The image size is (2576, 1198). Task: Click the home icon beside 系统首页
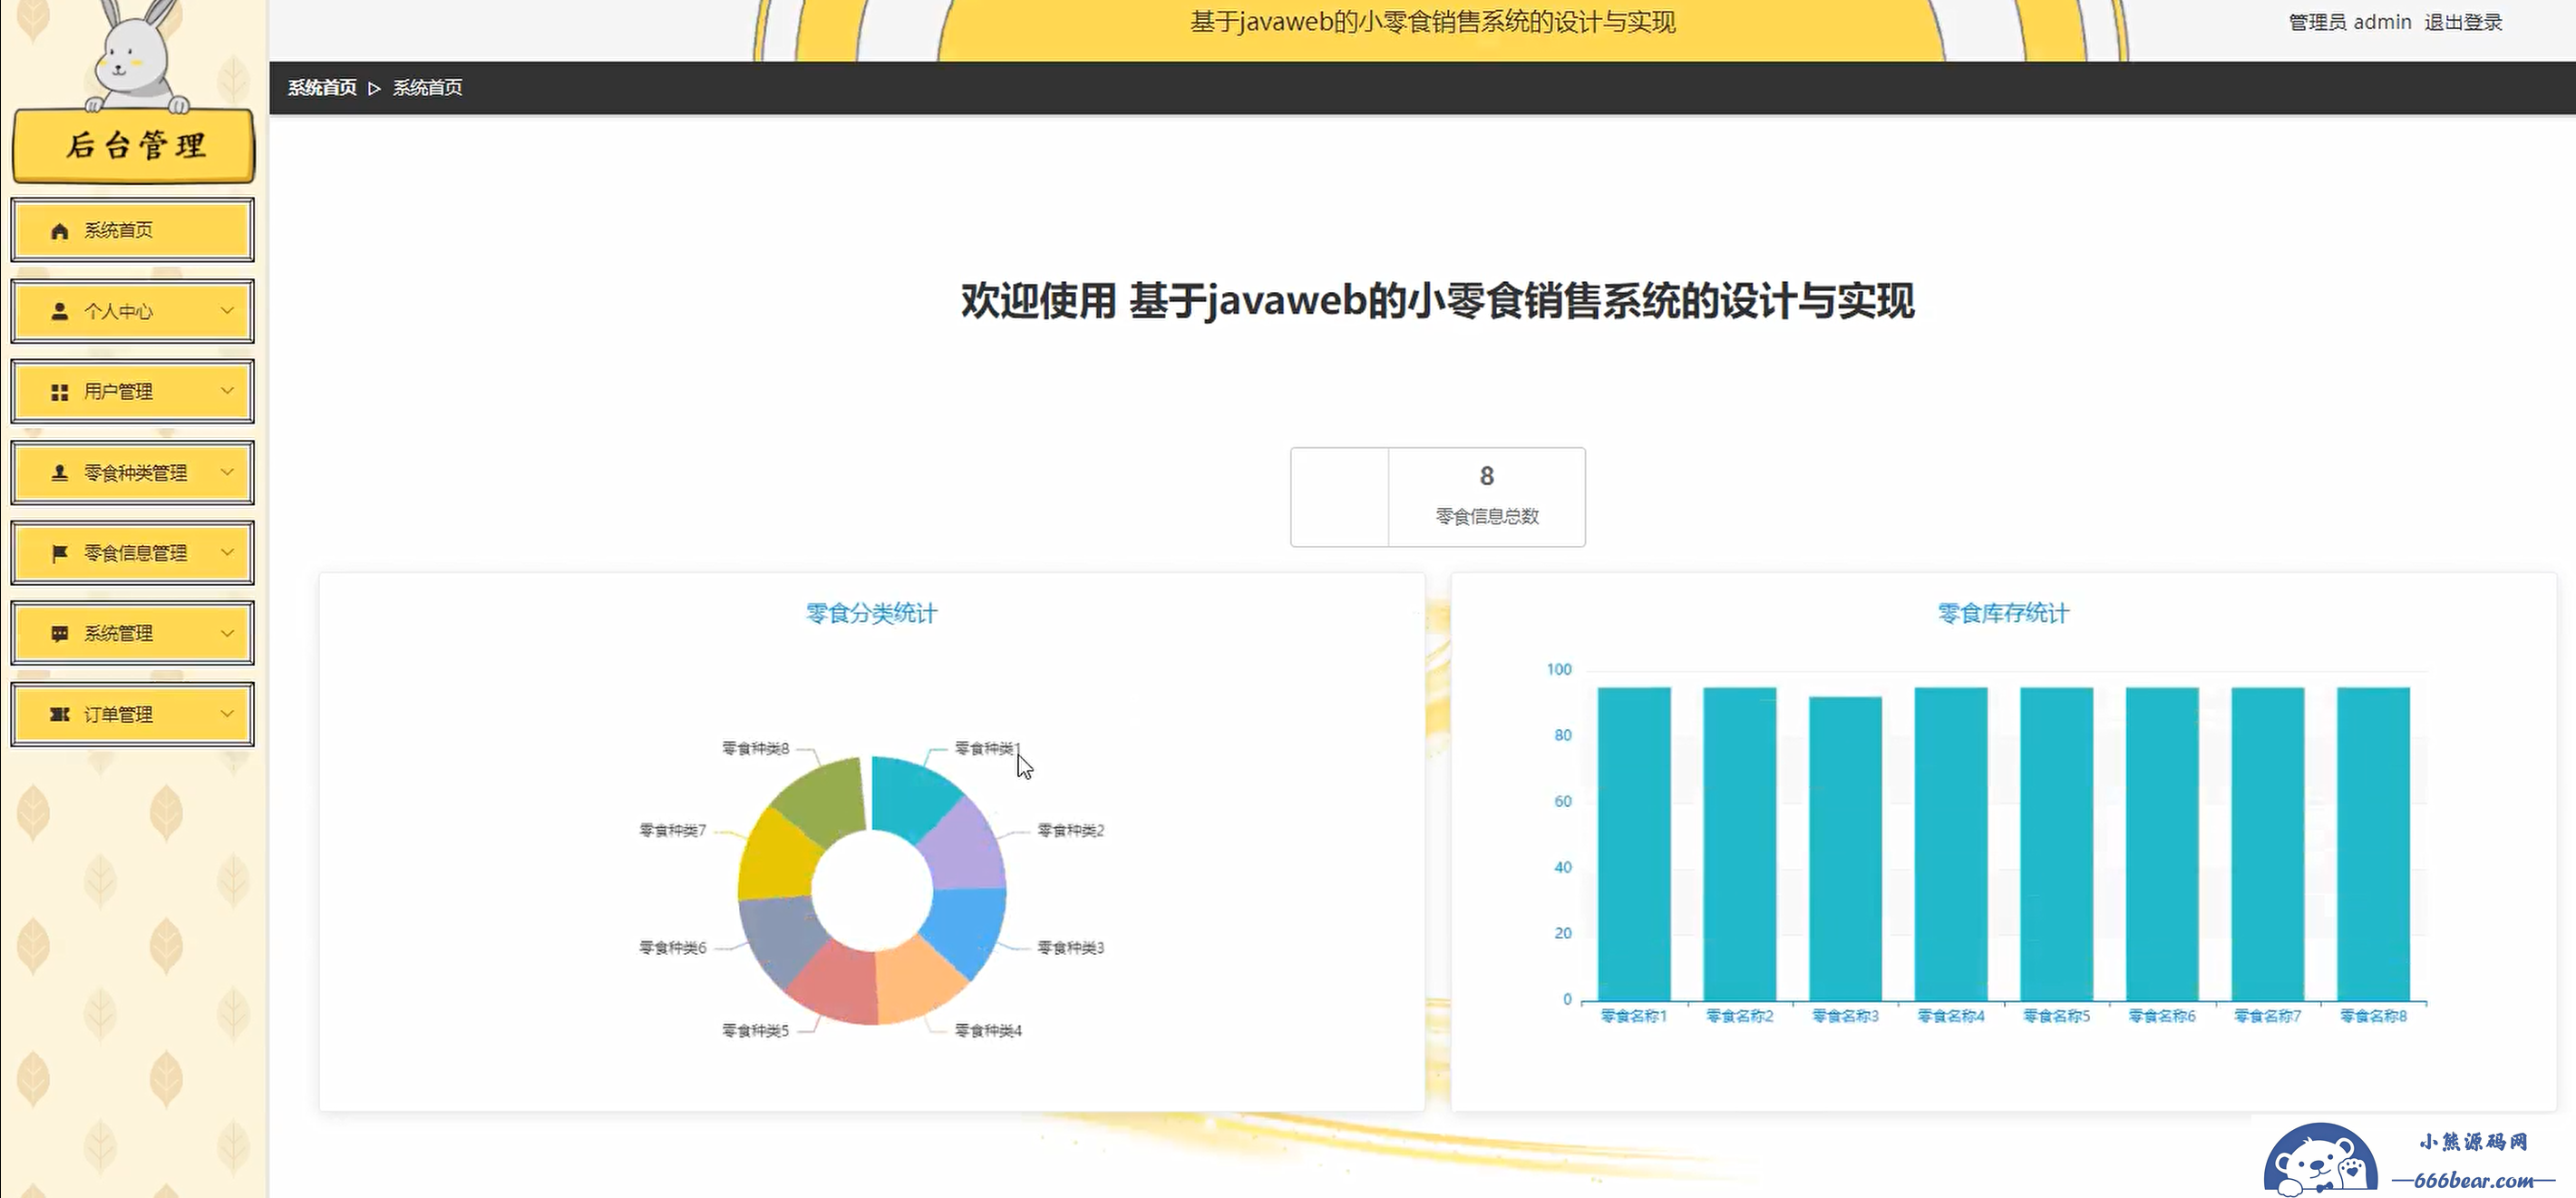pos(60,231)
